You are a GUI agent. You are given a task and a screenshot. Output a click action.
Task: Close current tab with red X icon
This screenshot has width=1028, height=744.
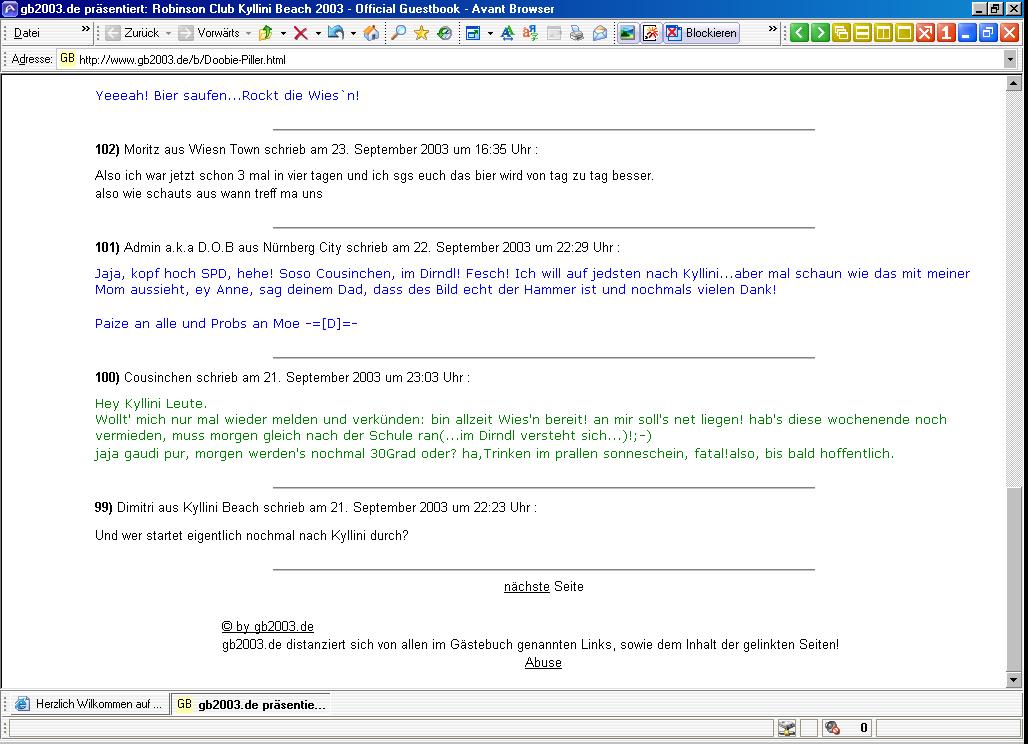[1008, 33]
